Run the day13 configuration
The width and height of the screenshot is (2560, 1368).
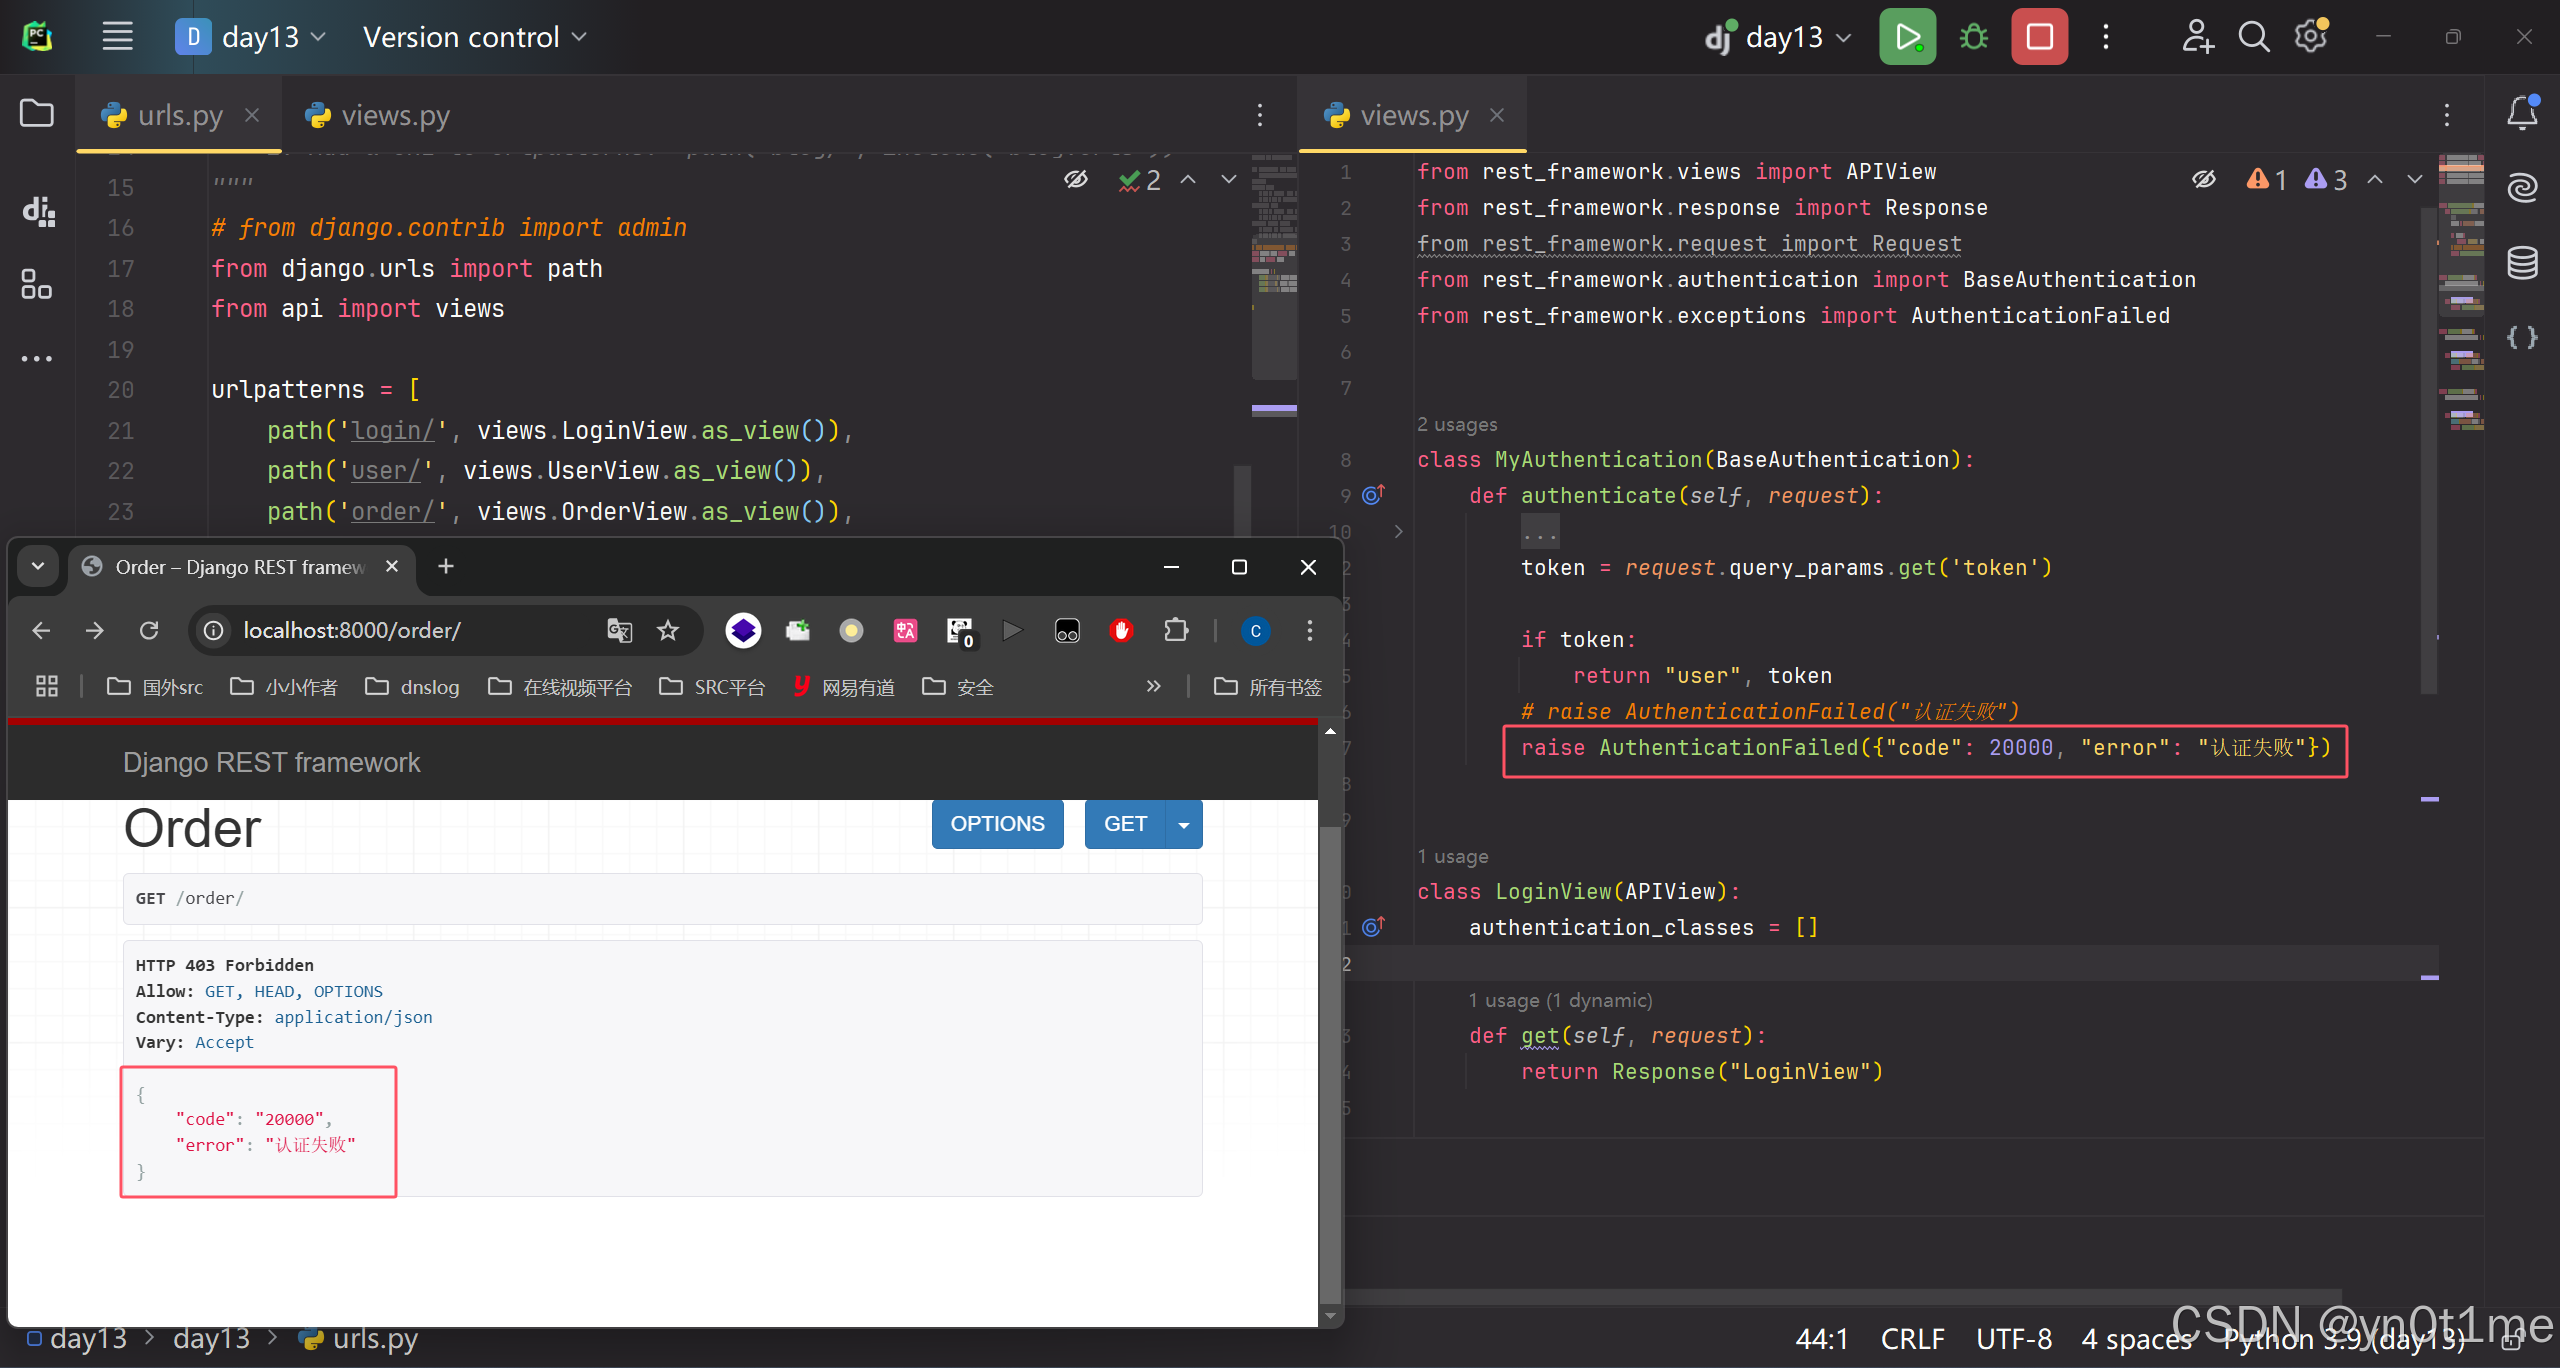pos(1907,37)
